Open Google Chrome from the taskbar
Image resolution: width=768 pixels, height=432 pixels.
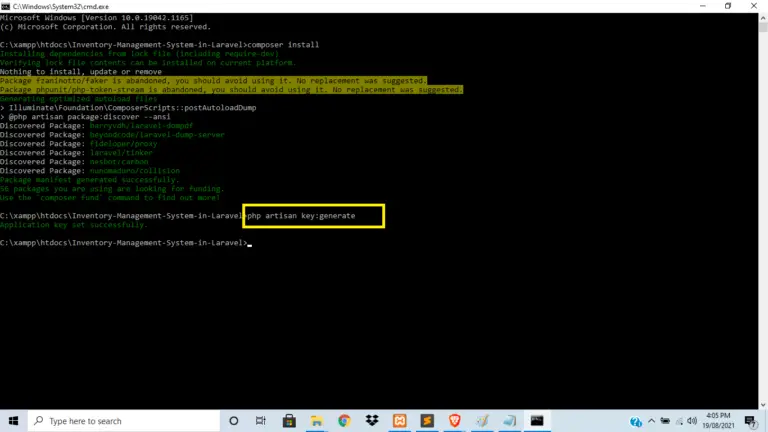click(345, 421)
